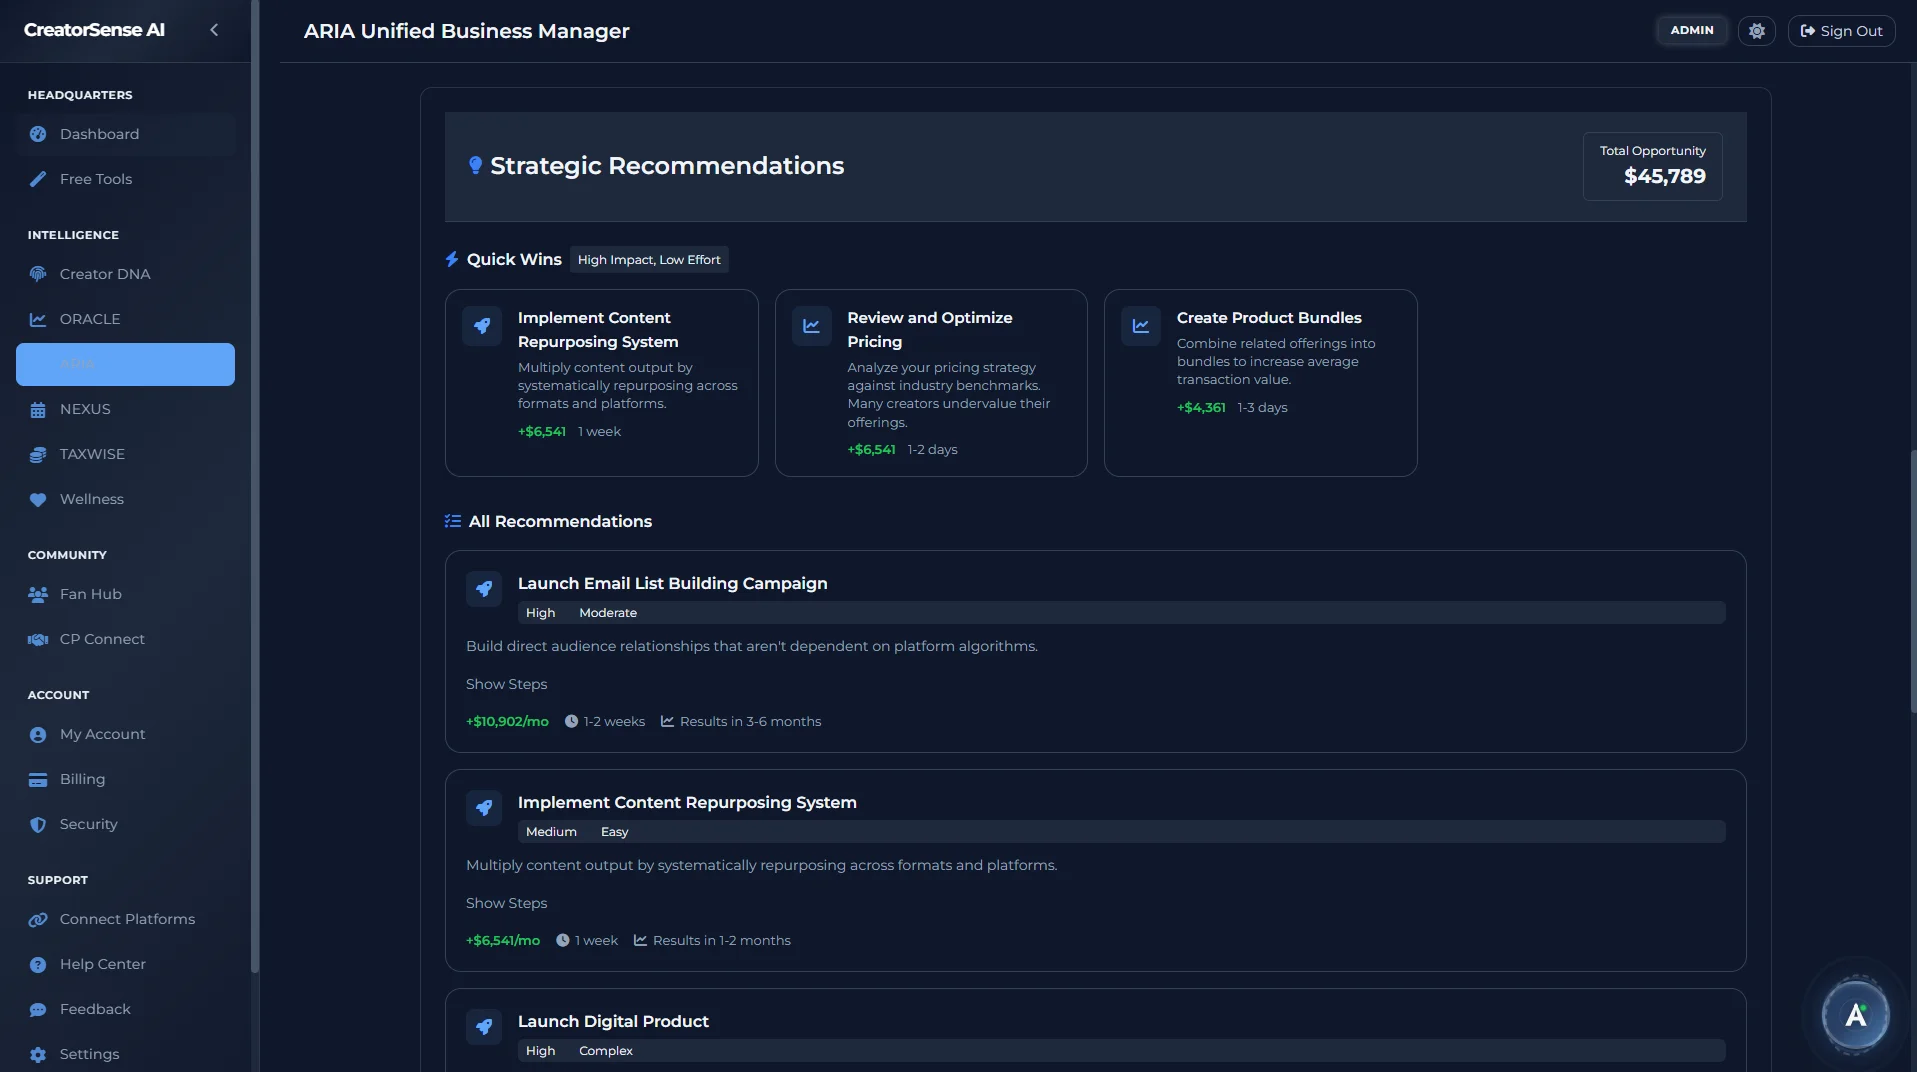The height and width of the screenshot is (1072, 1917).
Task: Click the Sign Out button
Action: pyautogui.click(x=1841, y=30)
